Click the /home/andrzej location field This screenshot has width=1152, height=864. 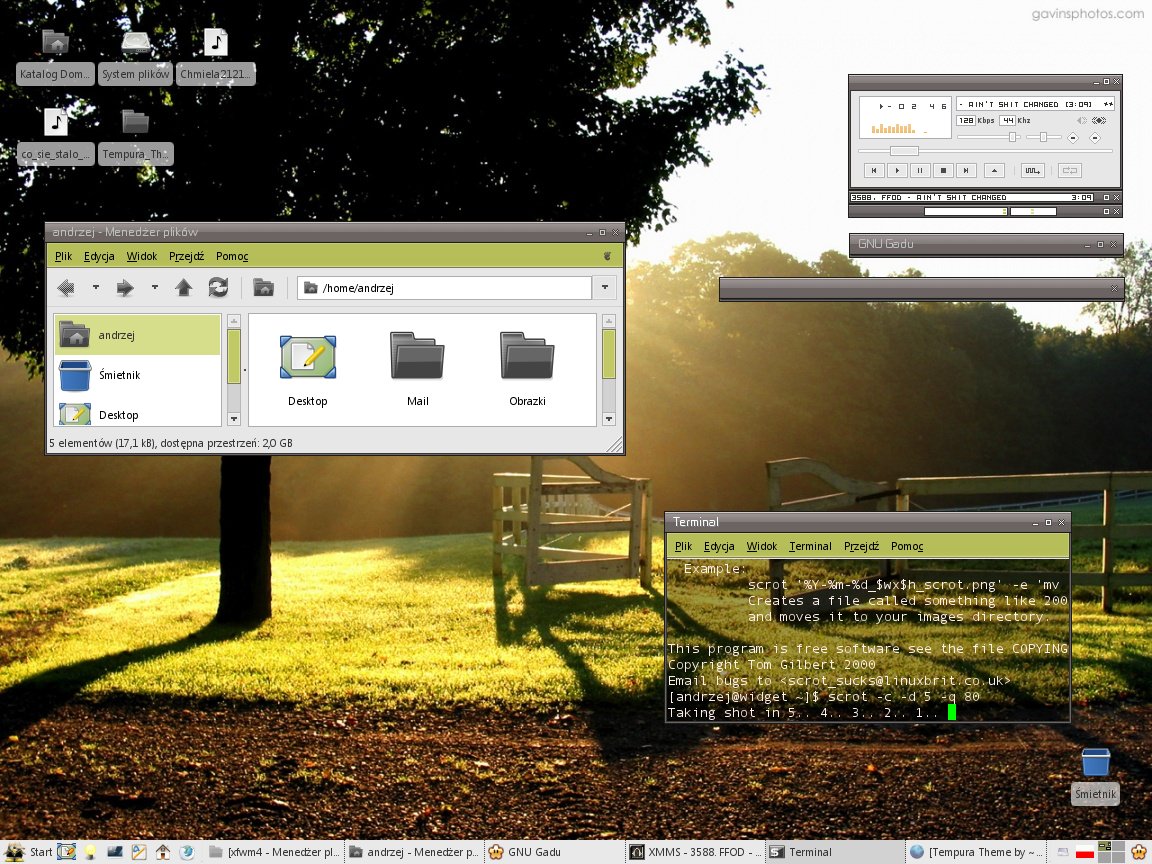(444, 287)
